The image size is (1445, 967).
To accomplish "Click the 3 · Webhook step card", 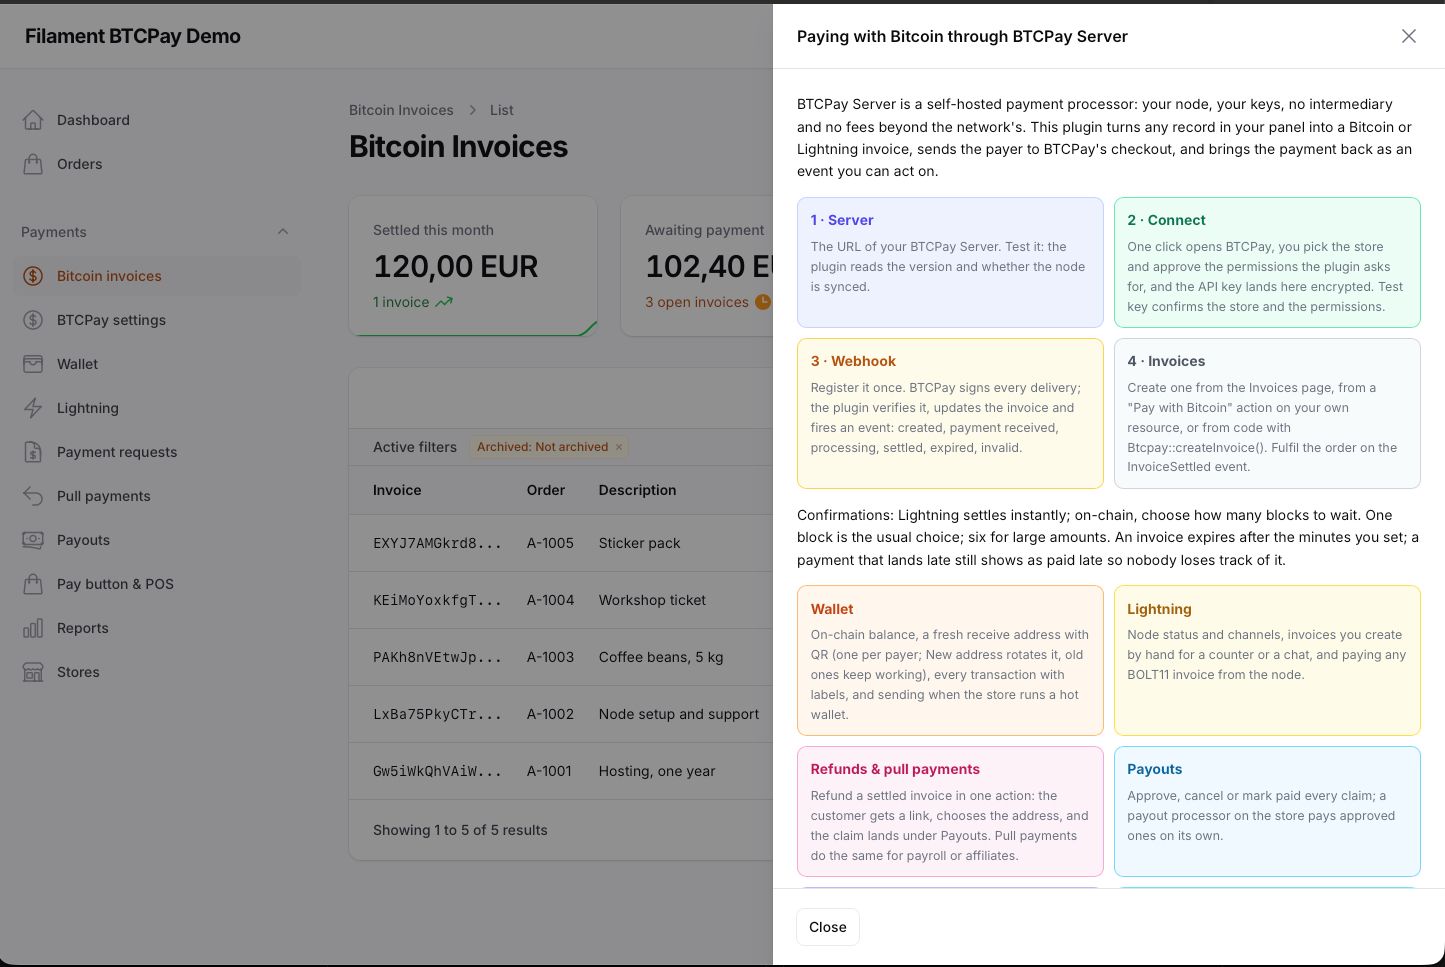I will pyautogui.click(x=950, y=413).
